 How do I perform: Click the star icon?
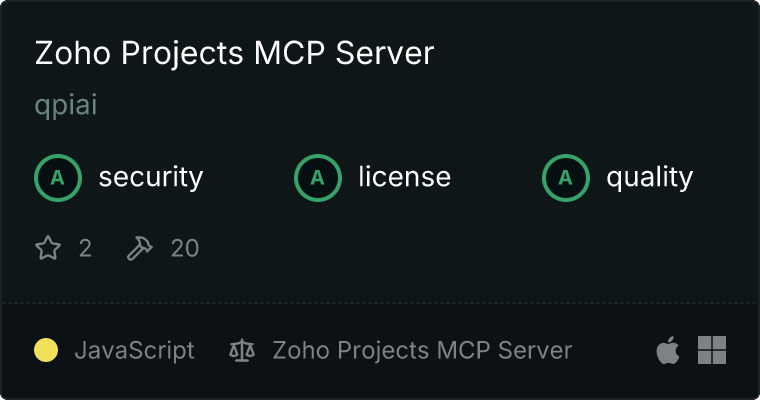(x=48, y=248)
